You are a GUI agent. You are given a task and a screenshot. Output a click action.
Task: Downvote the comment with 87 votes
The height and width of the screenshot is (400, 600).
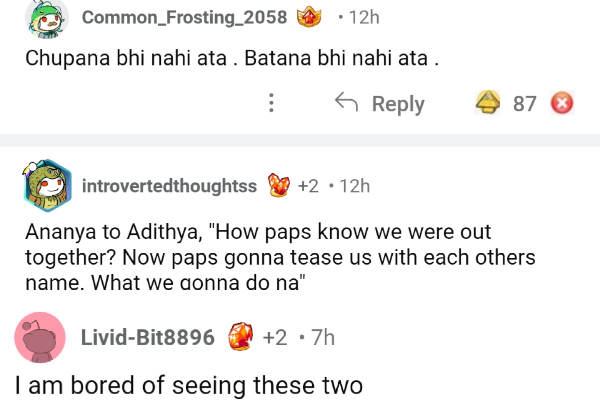[x=563, y=103]
